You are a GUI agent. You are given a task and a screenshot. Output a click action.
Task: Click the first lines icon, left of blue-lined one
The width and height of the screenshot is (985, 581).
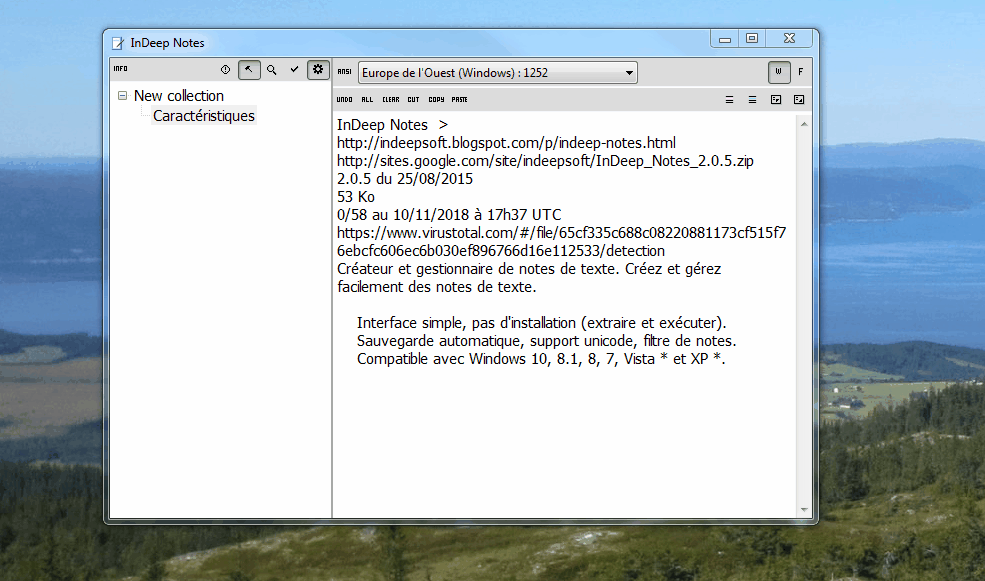click(731, 100)
